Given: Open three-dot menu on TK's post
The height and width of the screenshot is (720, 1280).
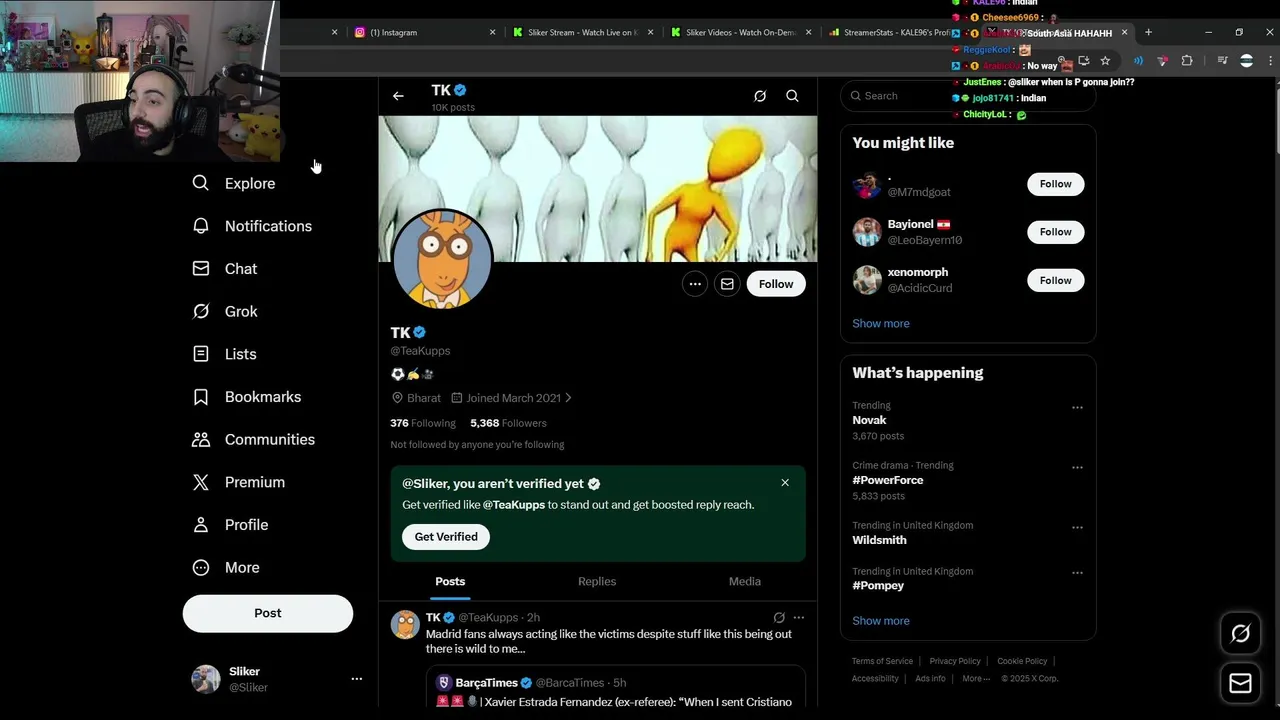Looking at the screenshot, I should point(798,618).
